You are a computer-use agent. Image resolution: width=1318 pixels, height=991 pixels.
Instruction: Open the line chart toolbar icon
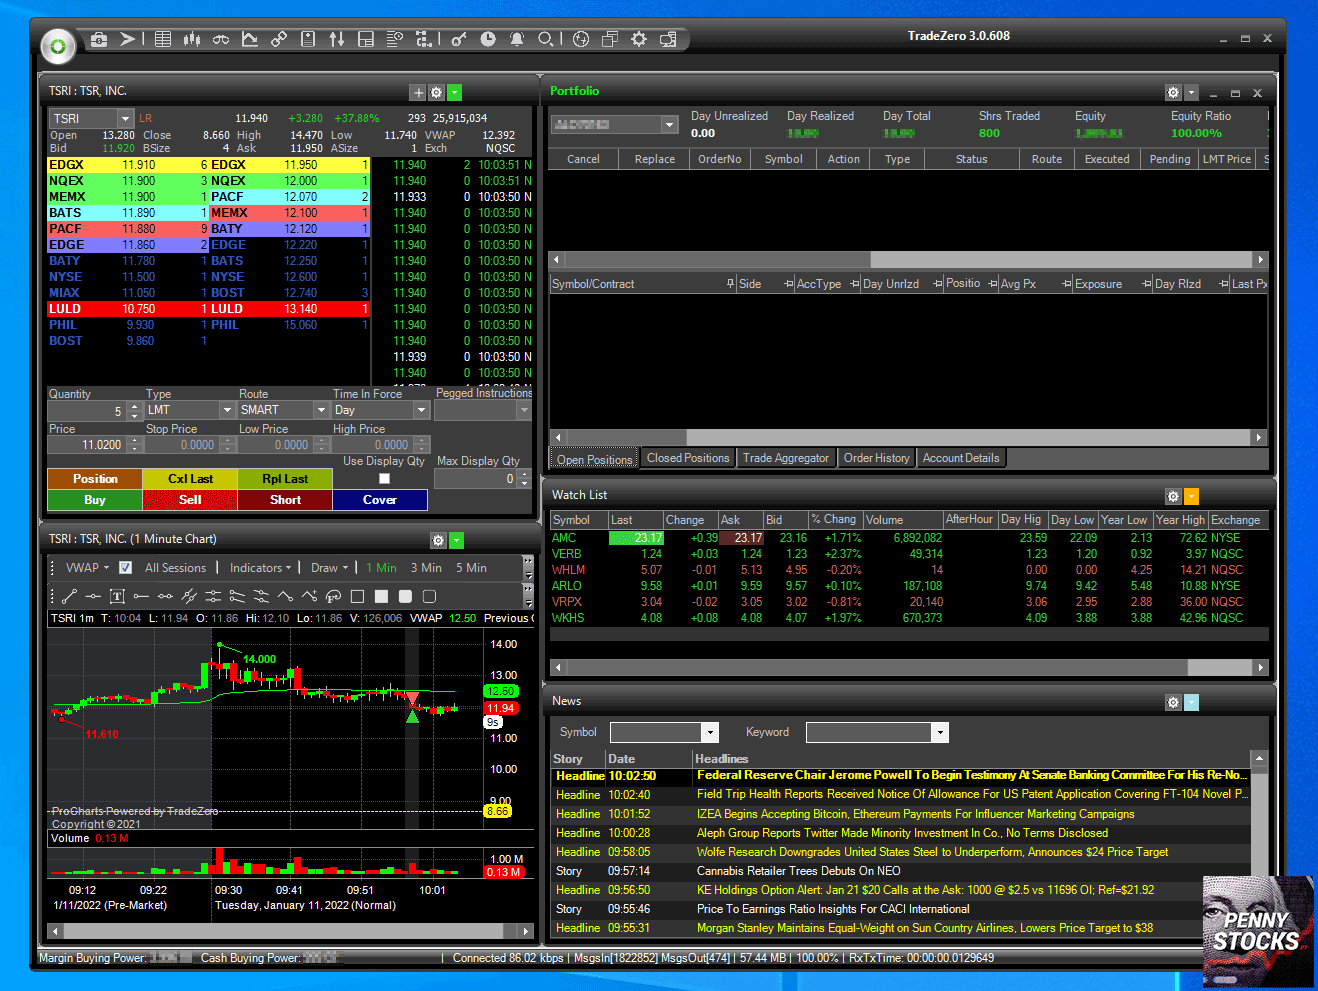(250, 39)
